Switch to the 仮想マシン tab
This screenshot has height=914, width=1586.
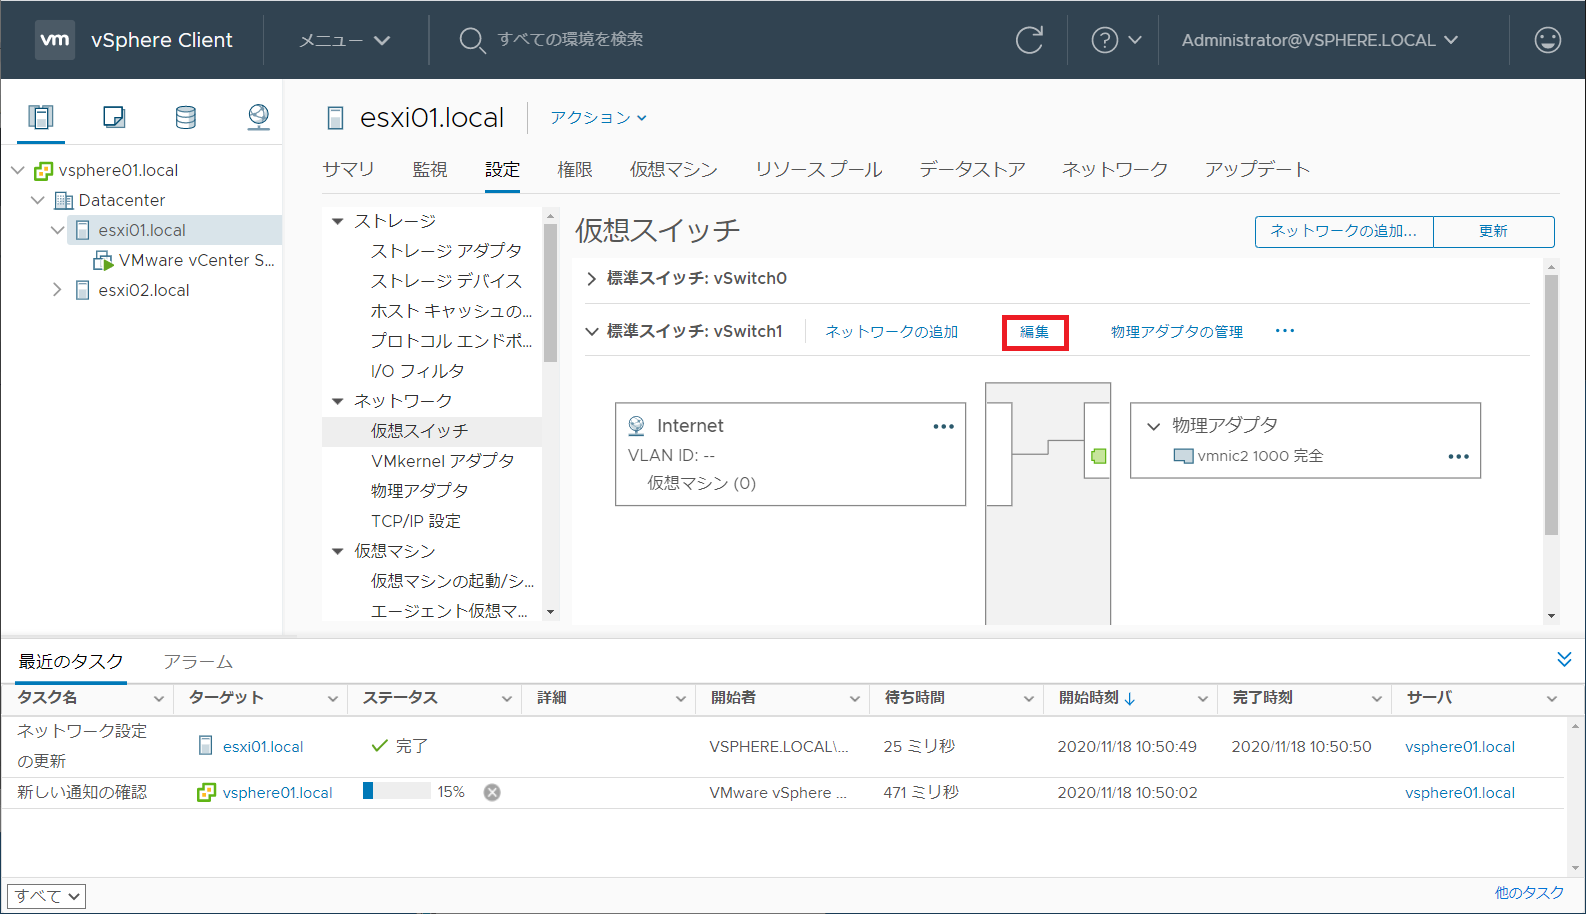[x=673, y=169]
